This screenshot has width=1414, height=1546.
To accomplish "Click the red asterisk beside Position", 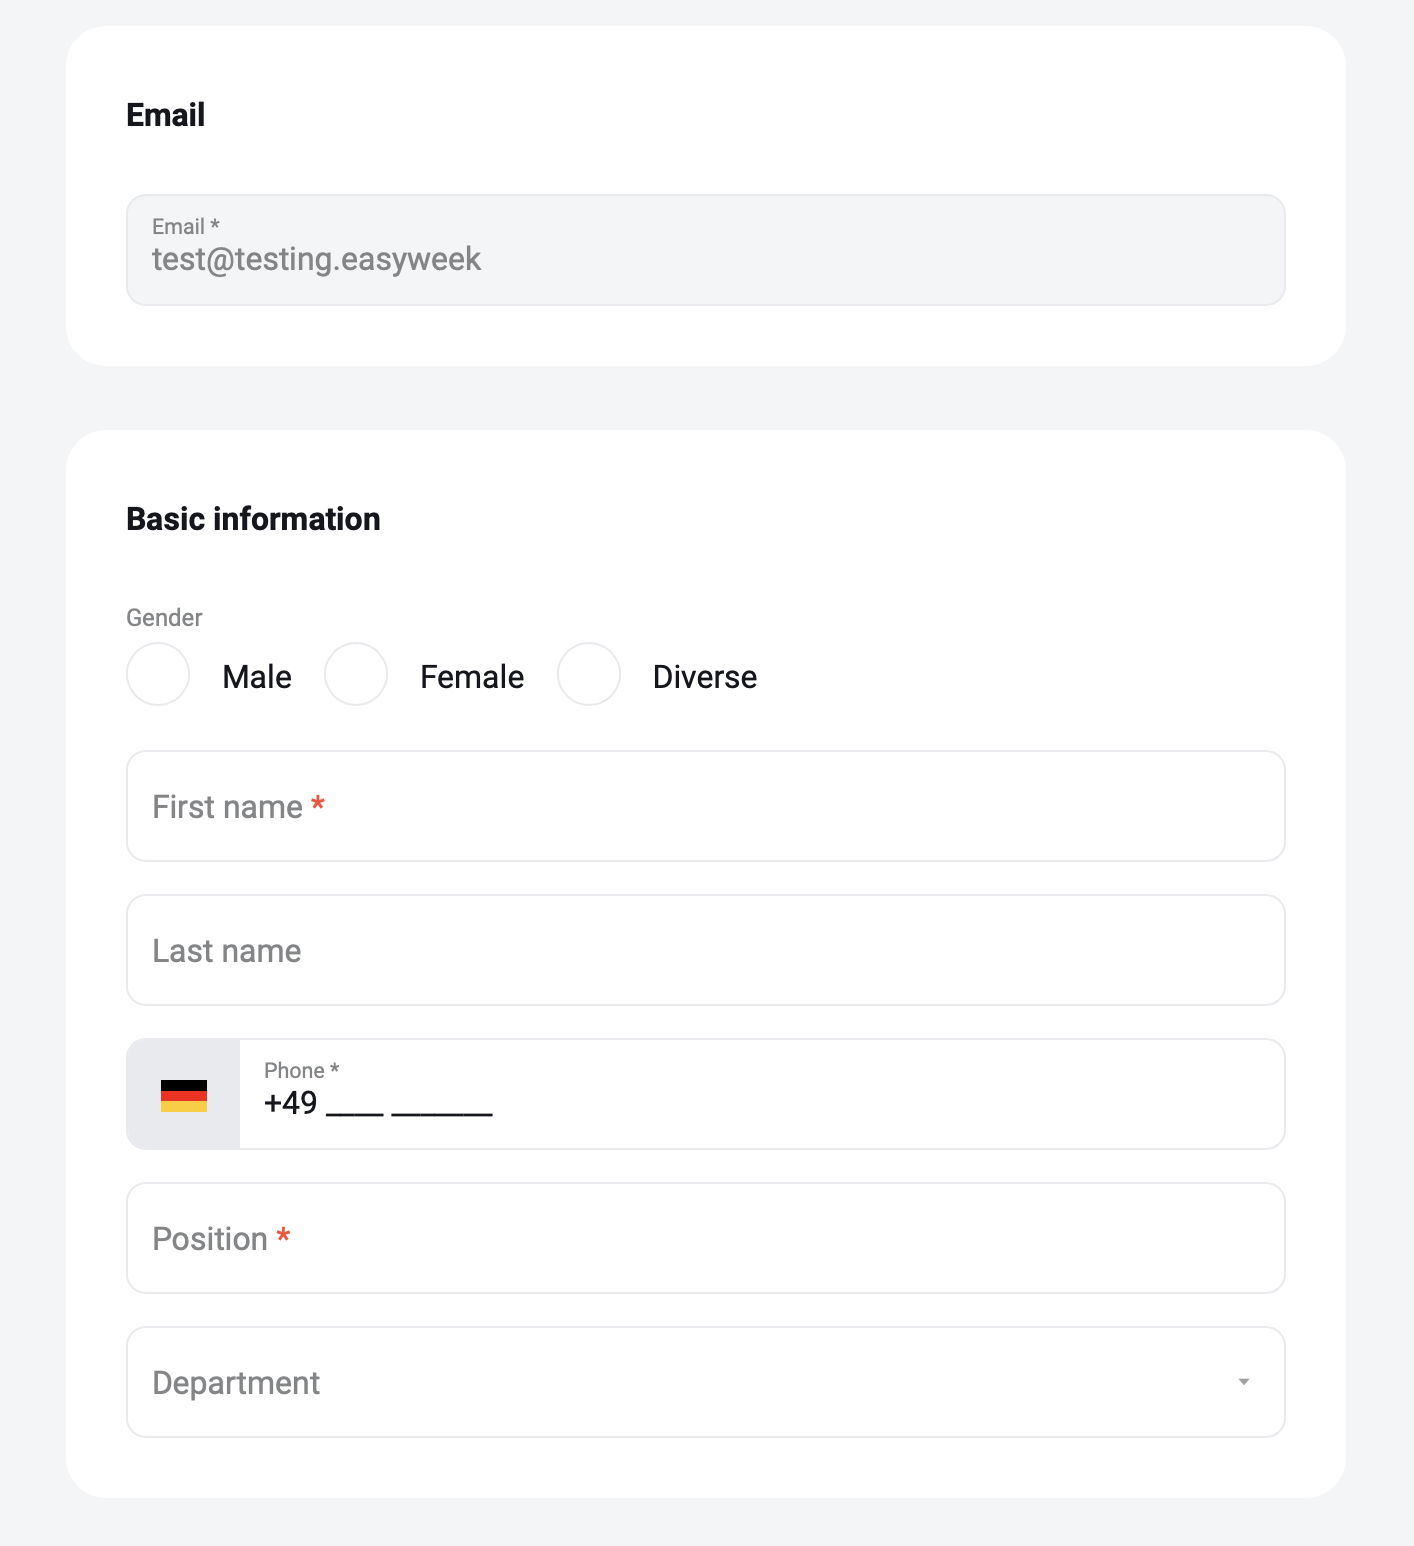I will click(x=284, y=1235).
